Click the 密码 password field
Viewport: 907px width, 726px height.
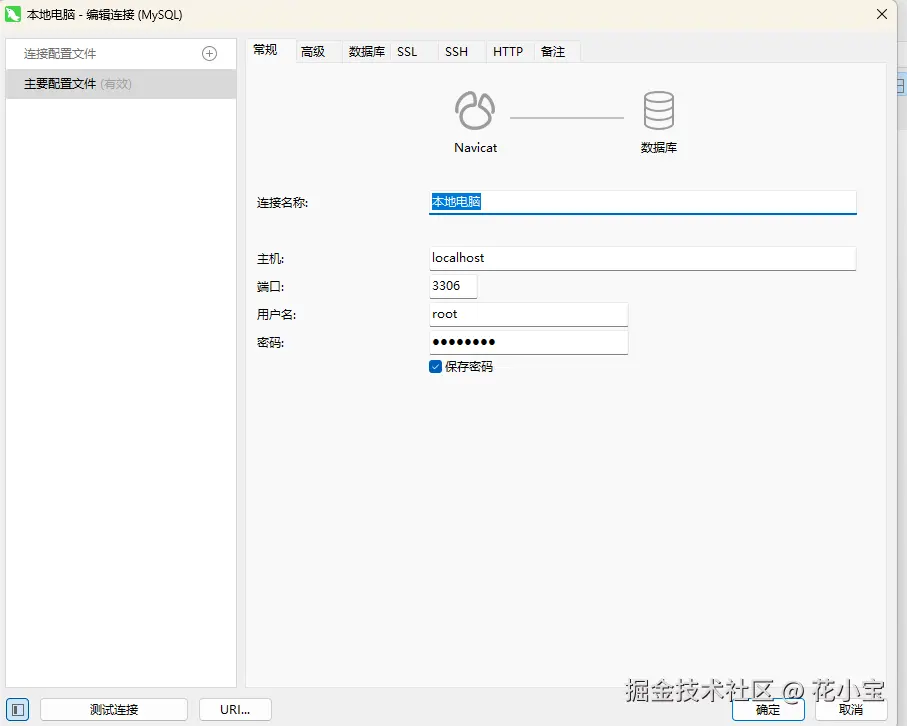coord(529,342)
